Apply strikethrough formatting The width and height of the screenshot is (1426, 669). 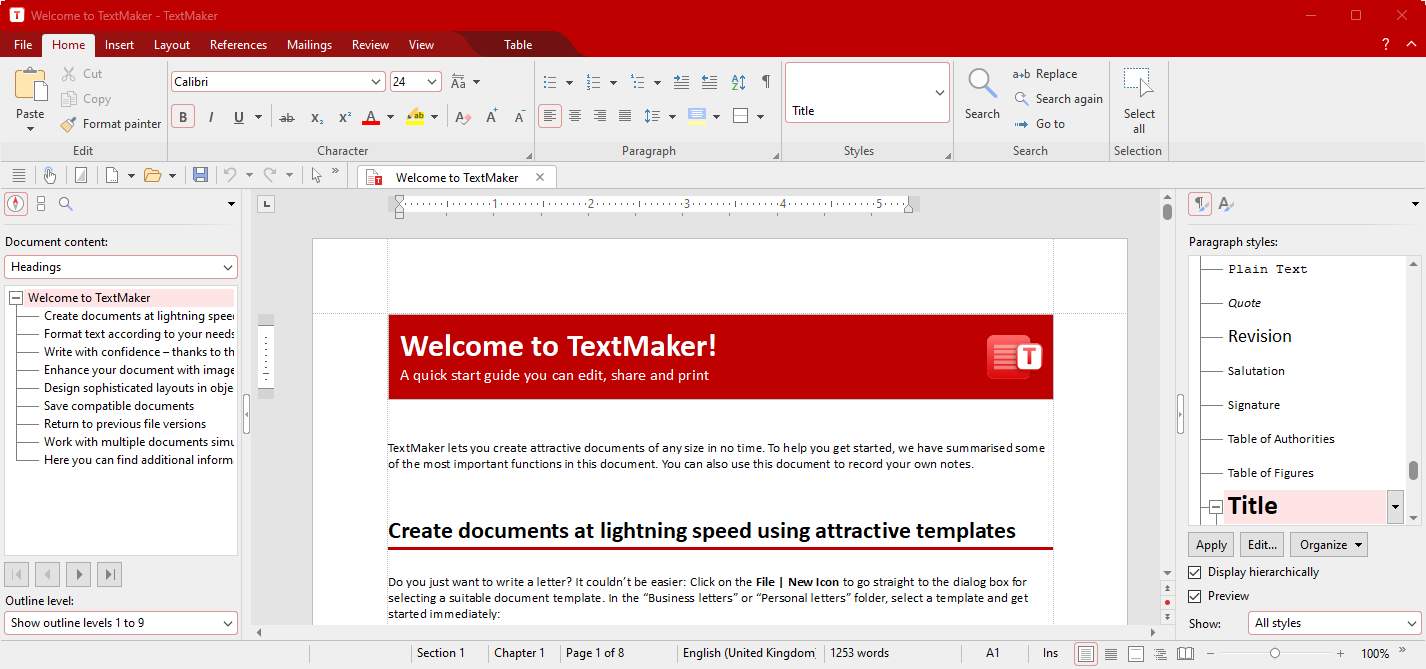click(287, 117)
